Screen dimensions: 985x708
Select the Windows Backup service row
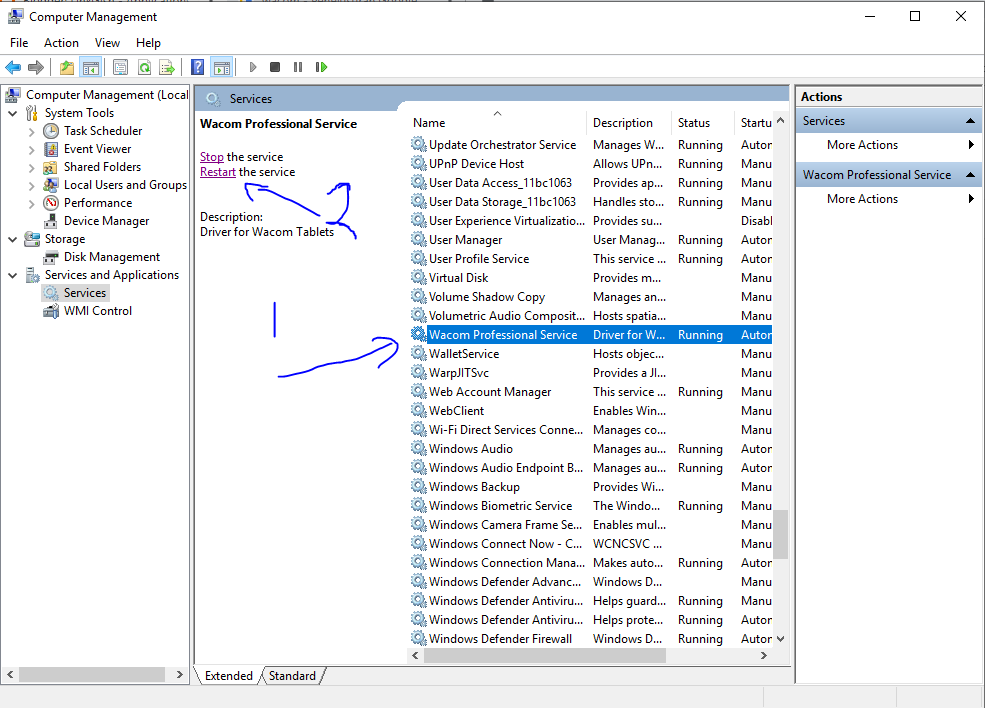click(591, 487)
